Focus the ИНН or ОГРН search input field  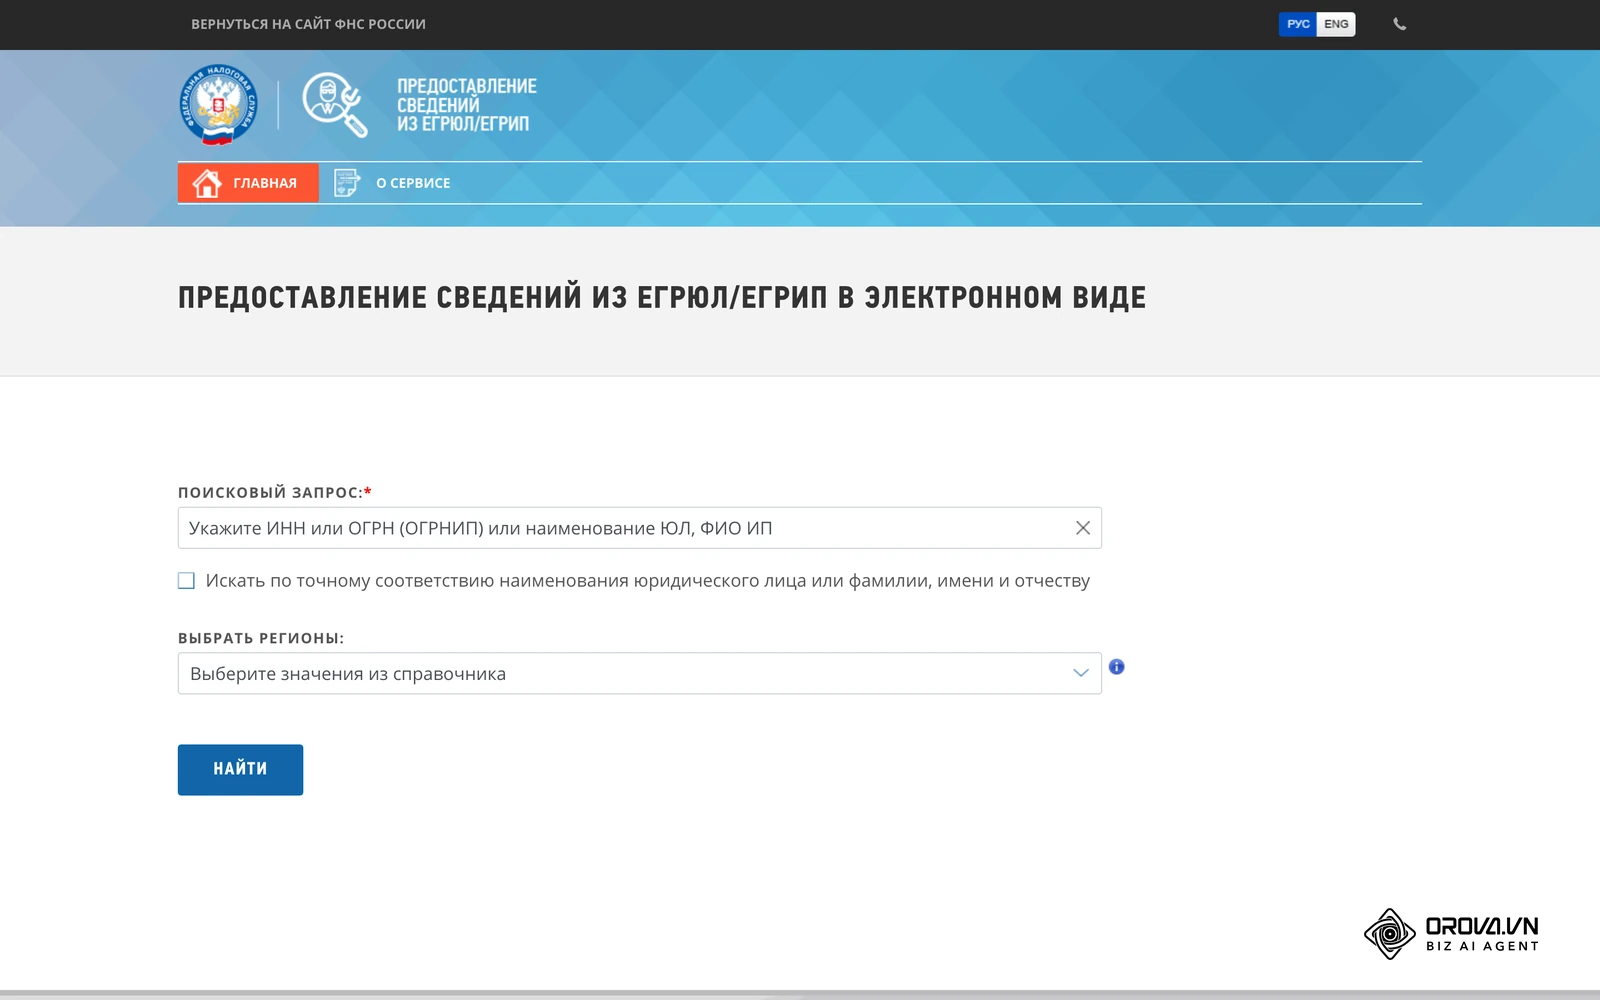[640, 528]
